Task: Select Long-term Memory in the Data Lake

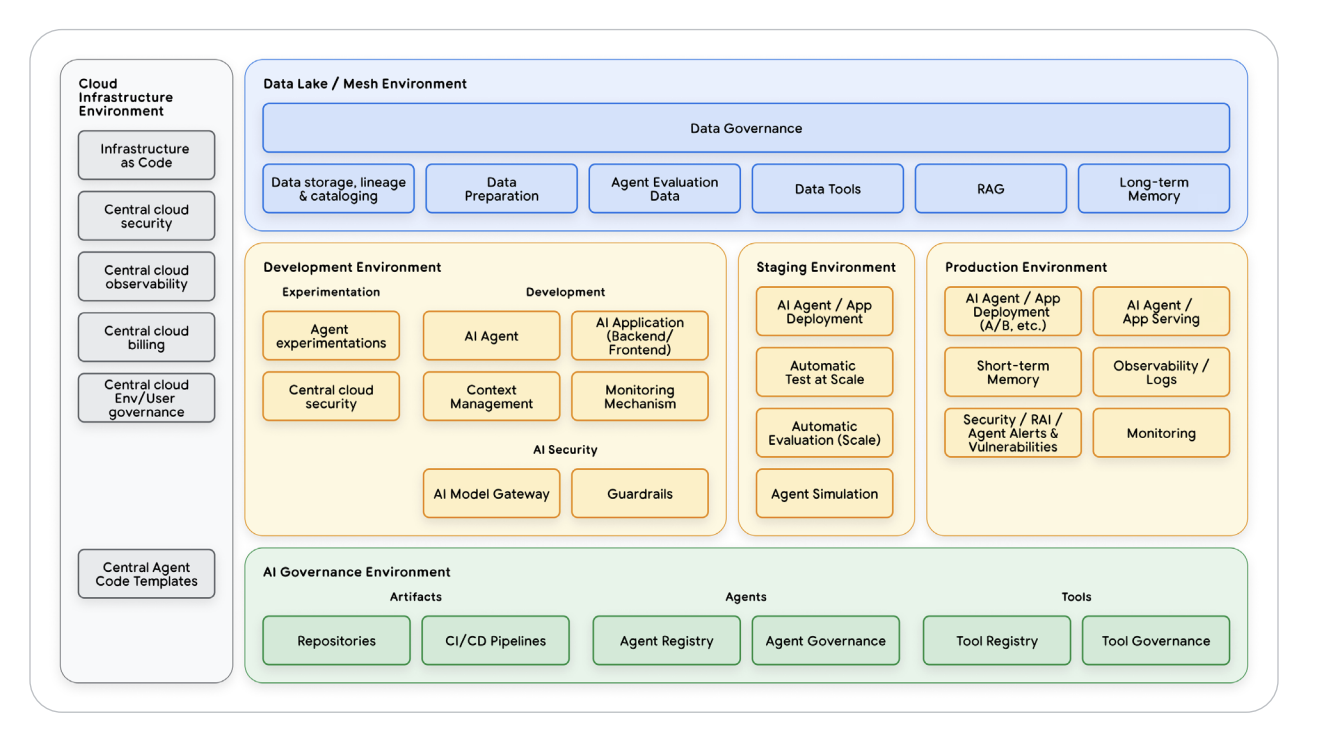Action: (x=1153, y=188)
